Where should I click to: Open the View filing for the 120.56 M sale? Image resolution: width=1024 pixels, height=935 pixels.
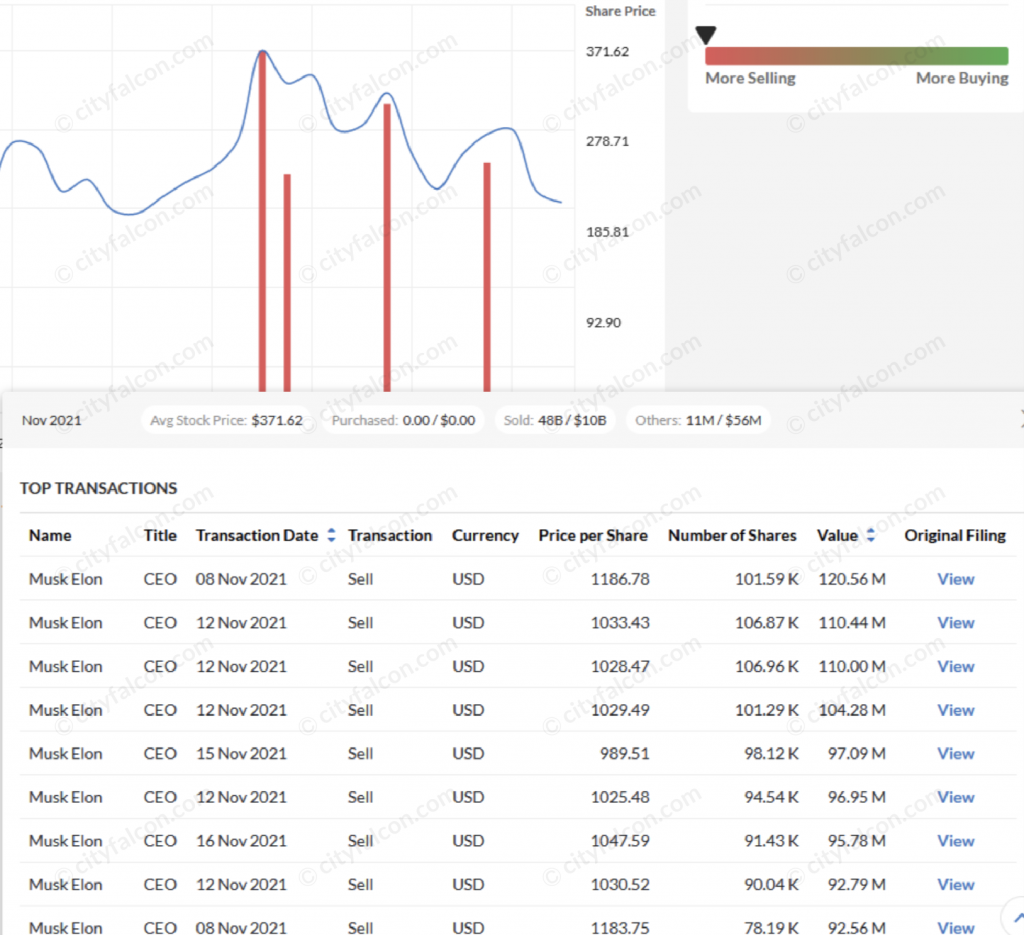pos(955,579)
